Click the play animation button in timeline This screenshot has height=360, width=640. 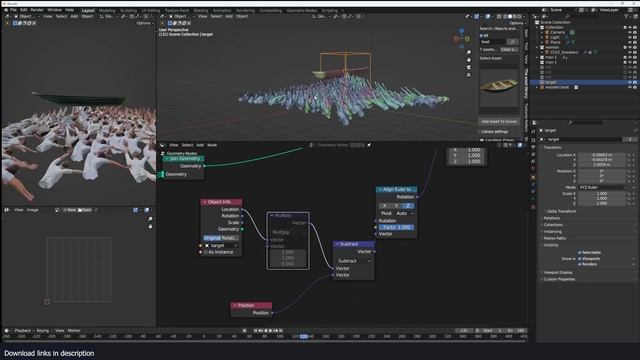[x=270, y=331]
